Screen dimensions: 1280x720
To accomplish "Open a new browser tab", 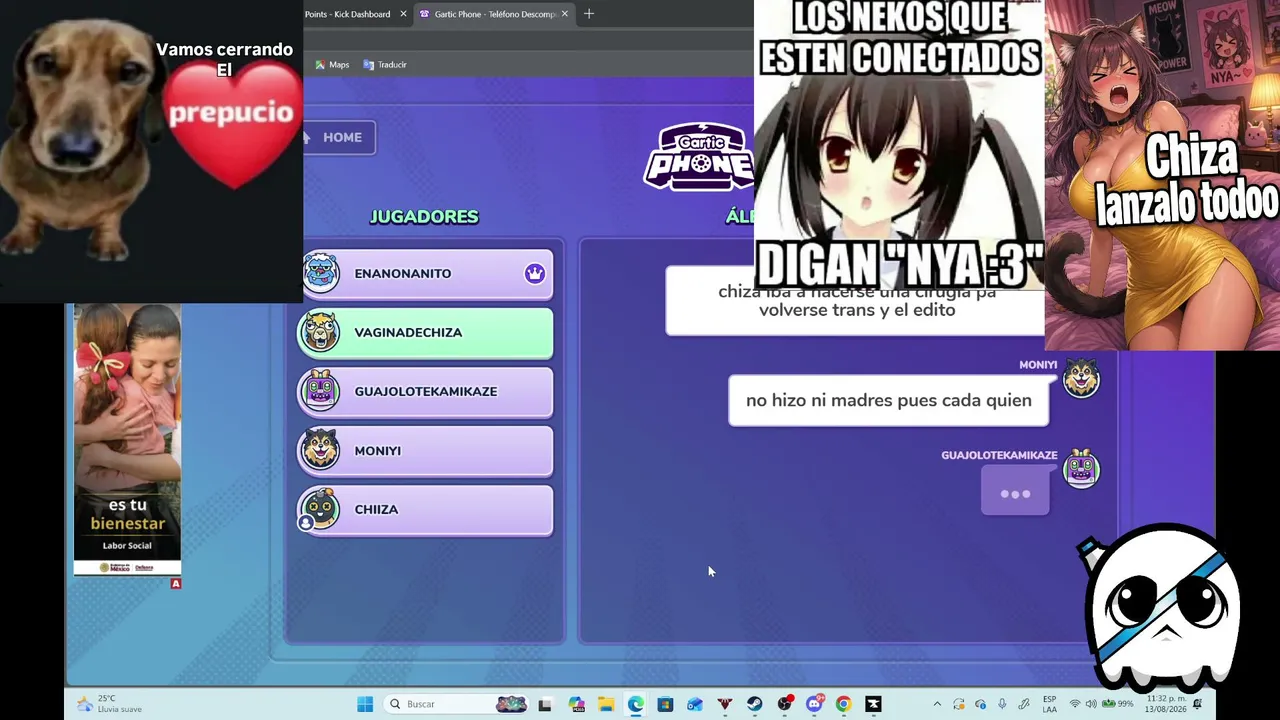I will pos(589,14).
